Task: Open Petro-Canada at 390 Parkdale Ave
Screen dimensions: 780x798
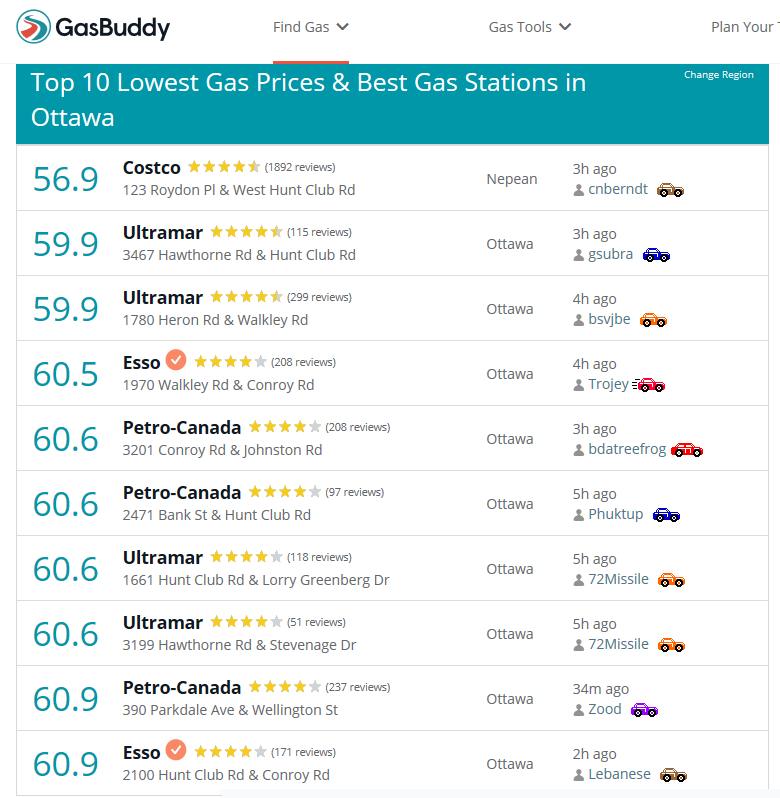Action: [x=182, y=688]
